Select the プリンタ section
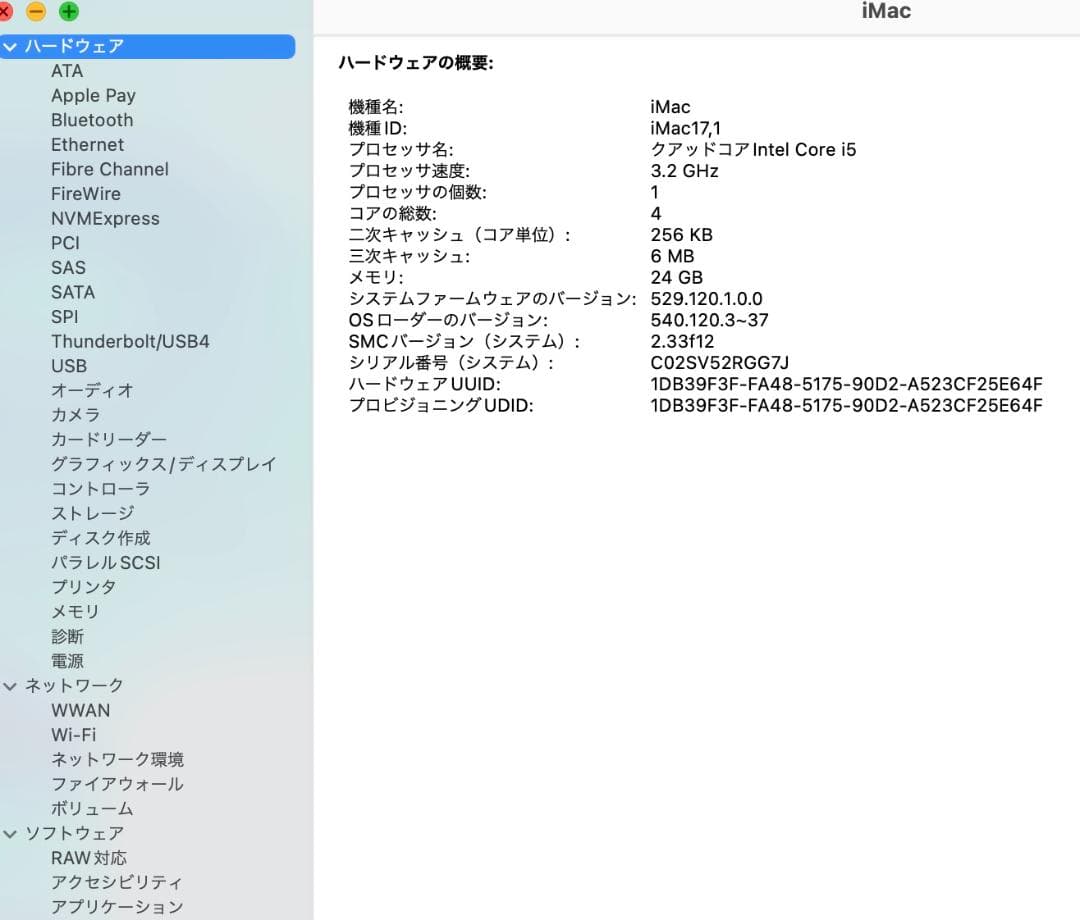1080x920 pixels. click(x=84, y=587)
